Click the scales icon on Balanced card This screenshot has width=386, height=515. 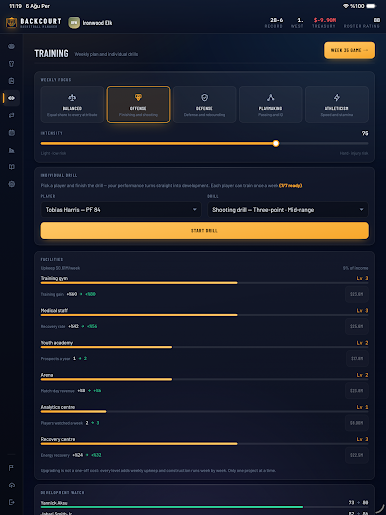[72, 97]
